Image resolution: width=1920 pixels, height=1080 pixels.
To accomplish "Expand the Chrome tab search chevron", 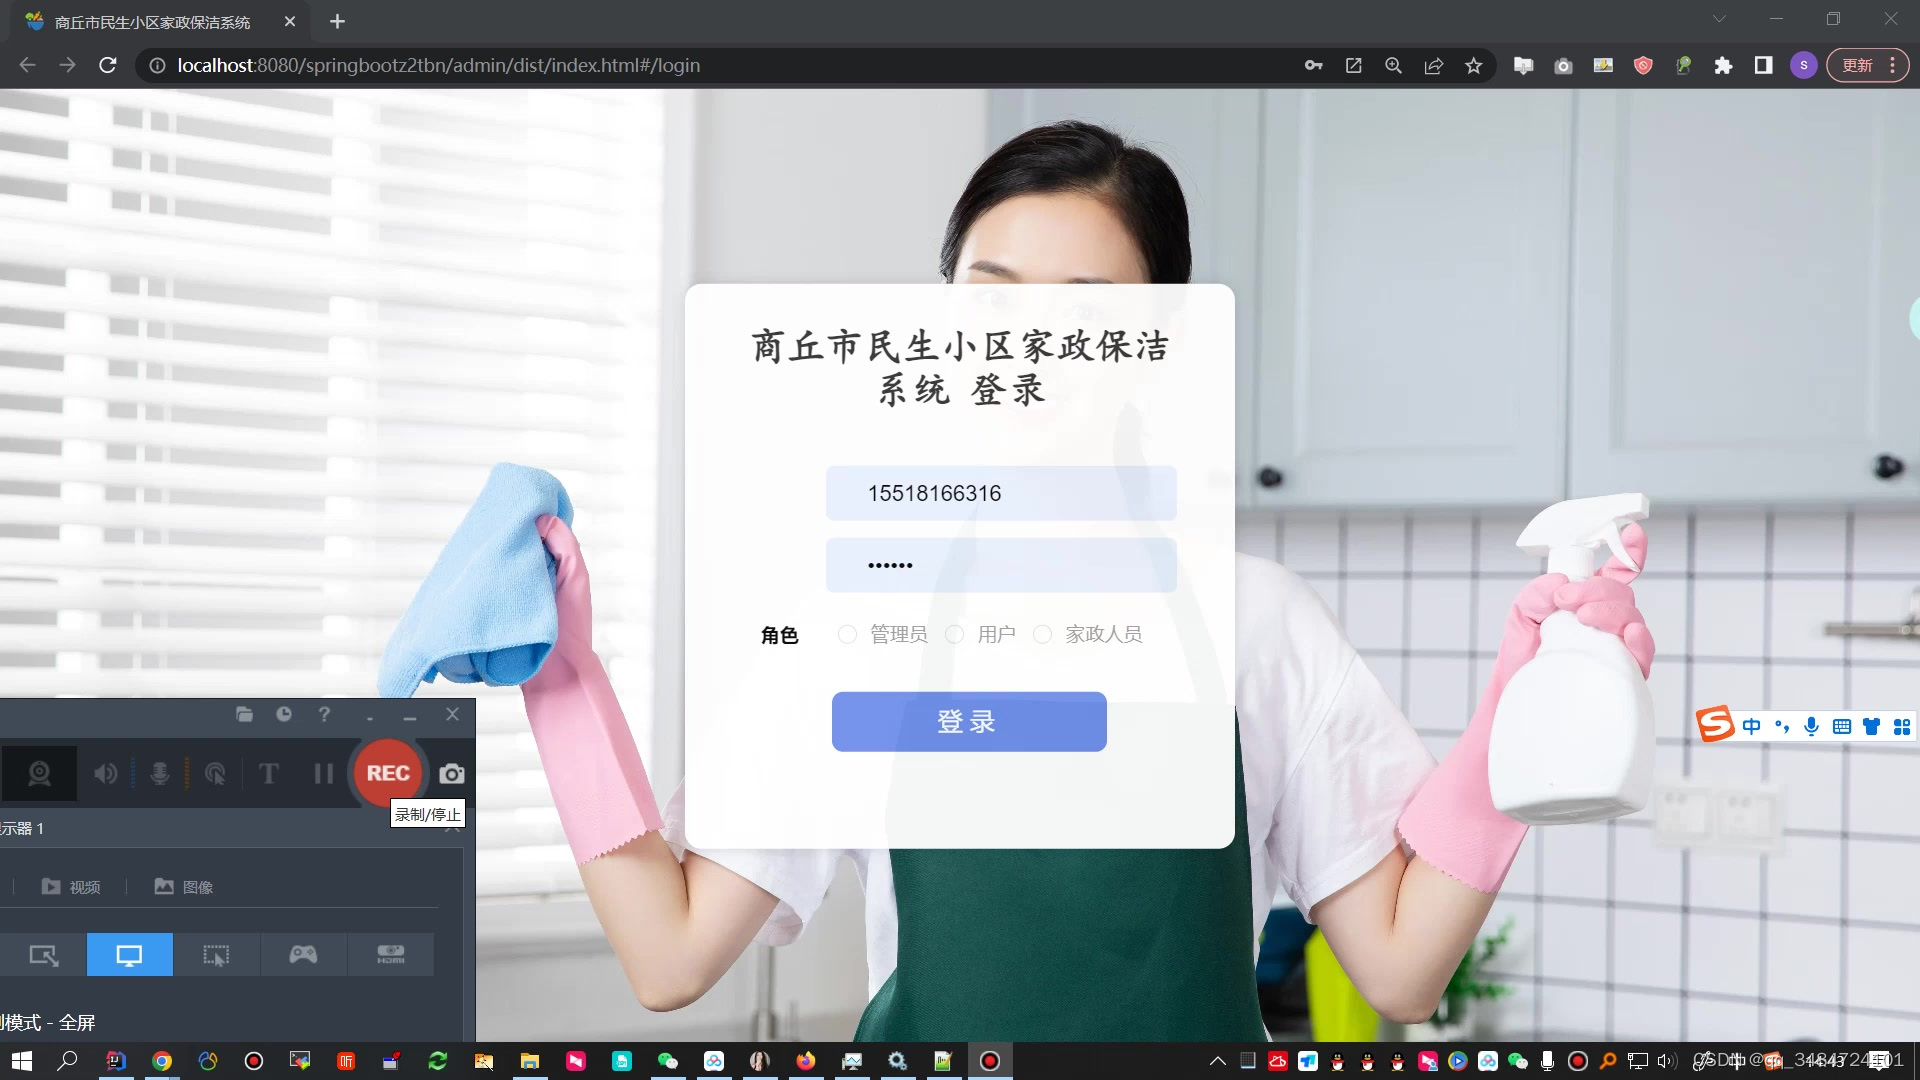I will pos(1719,19).
